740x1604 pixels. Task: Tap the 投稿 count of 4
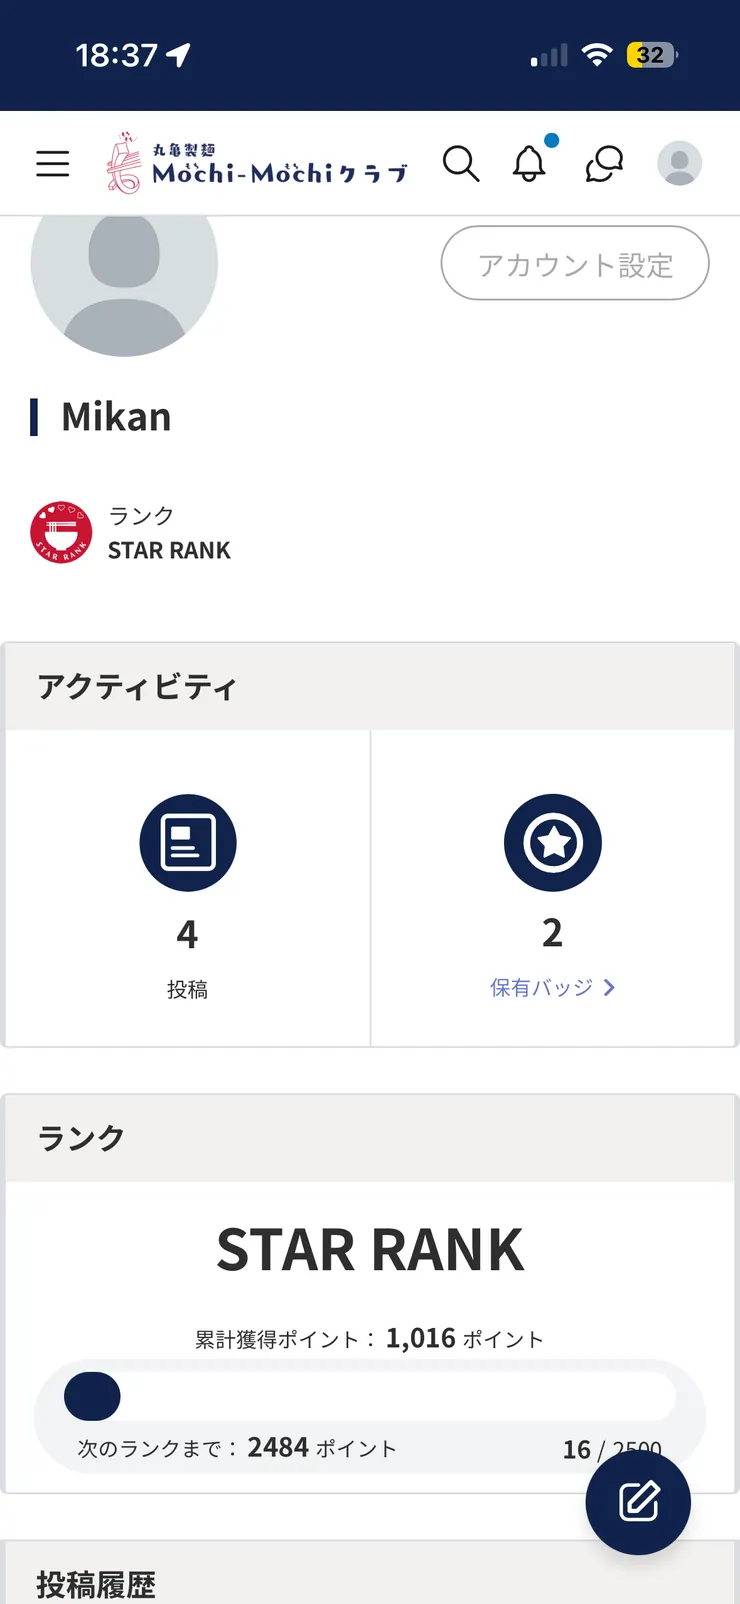pyautogui.click(x=187, y=935)
